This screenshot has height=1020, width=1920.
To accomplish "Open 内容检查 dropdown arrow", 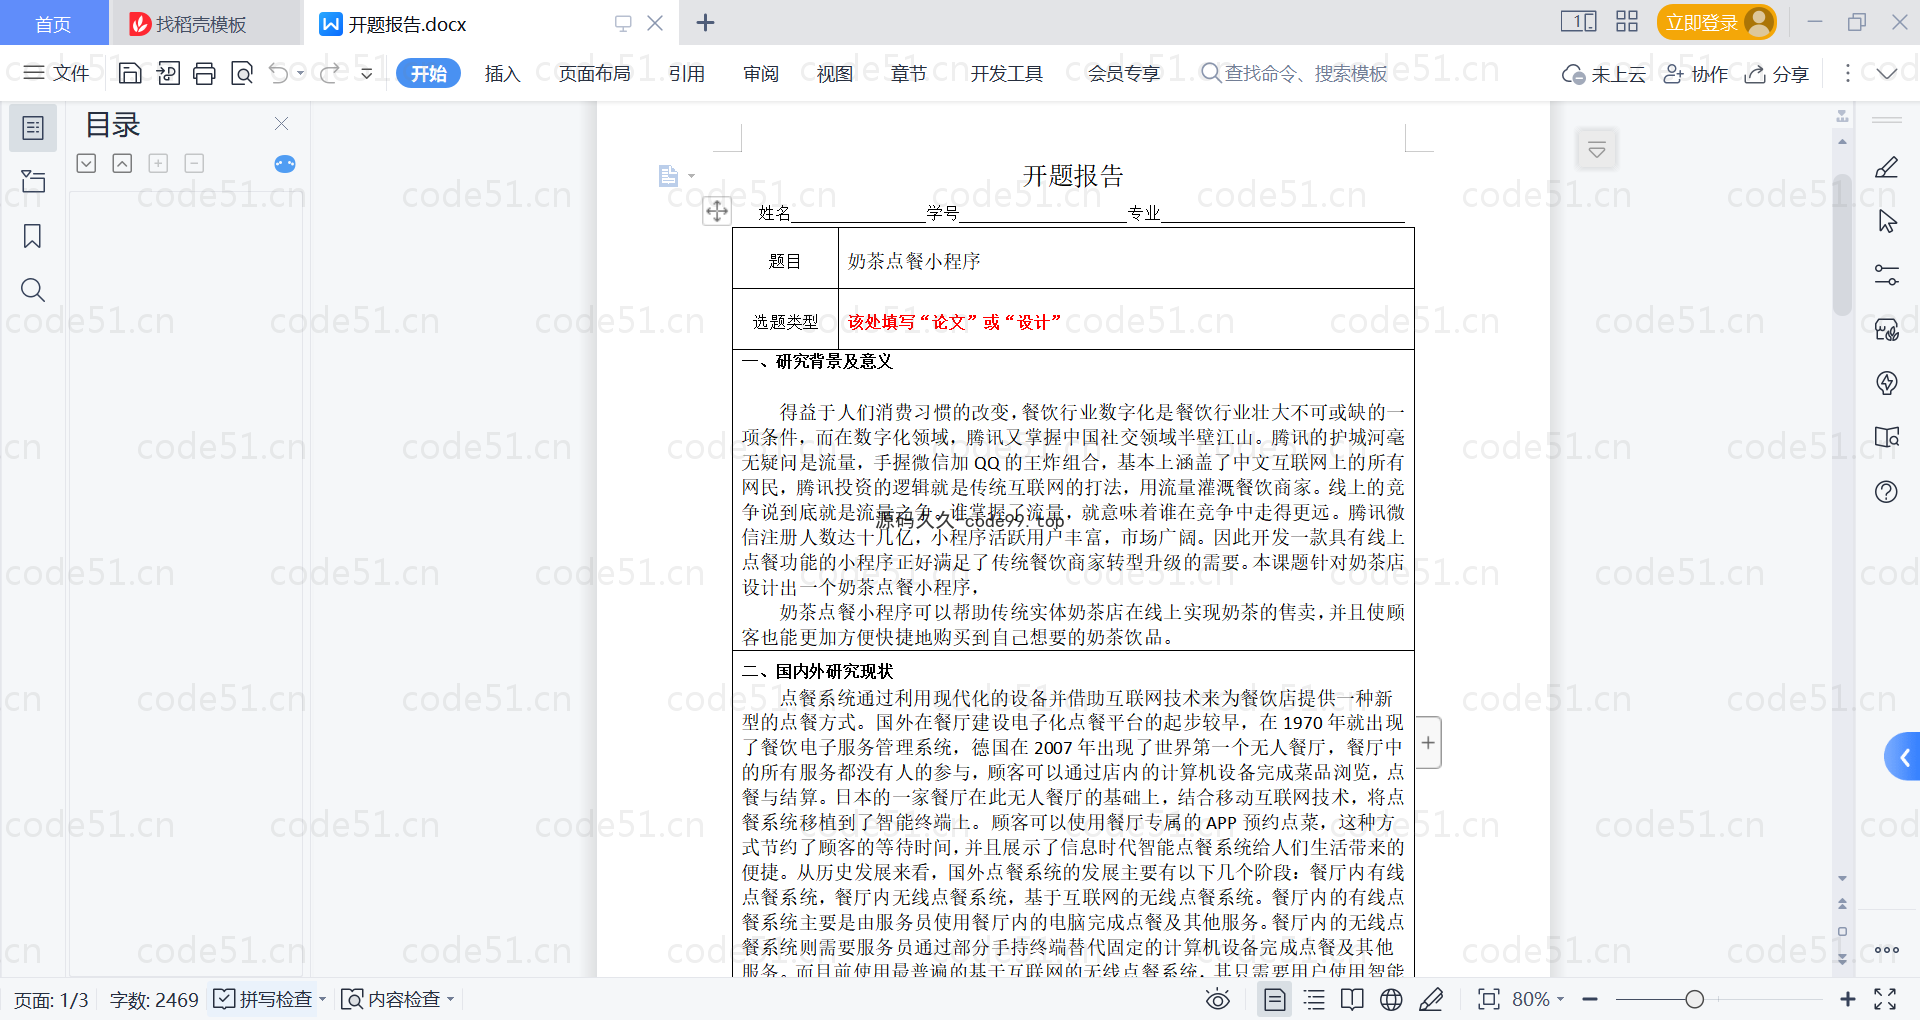I will 450,999.
